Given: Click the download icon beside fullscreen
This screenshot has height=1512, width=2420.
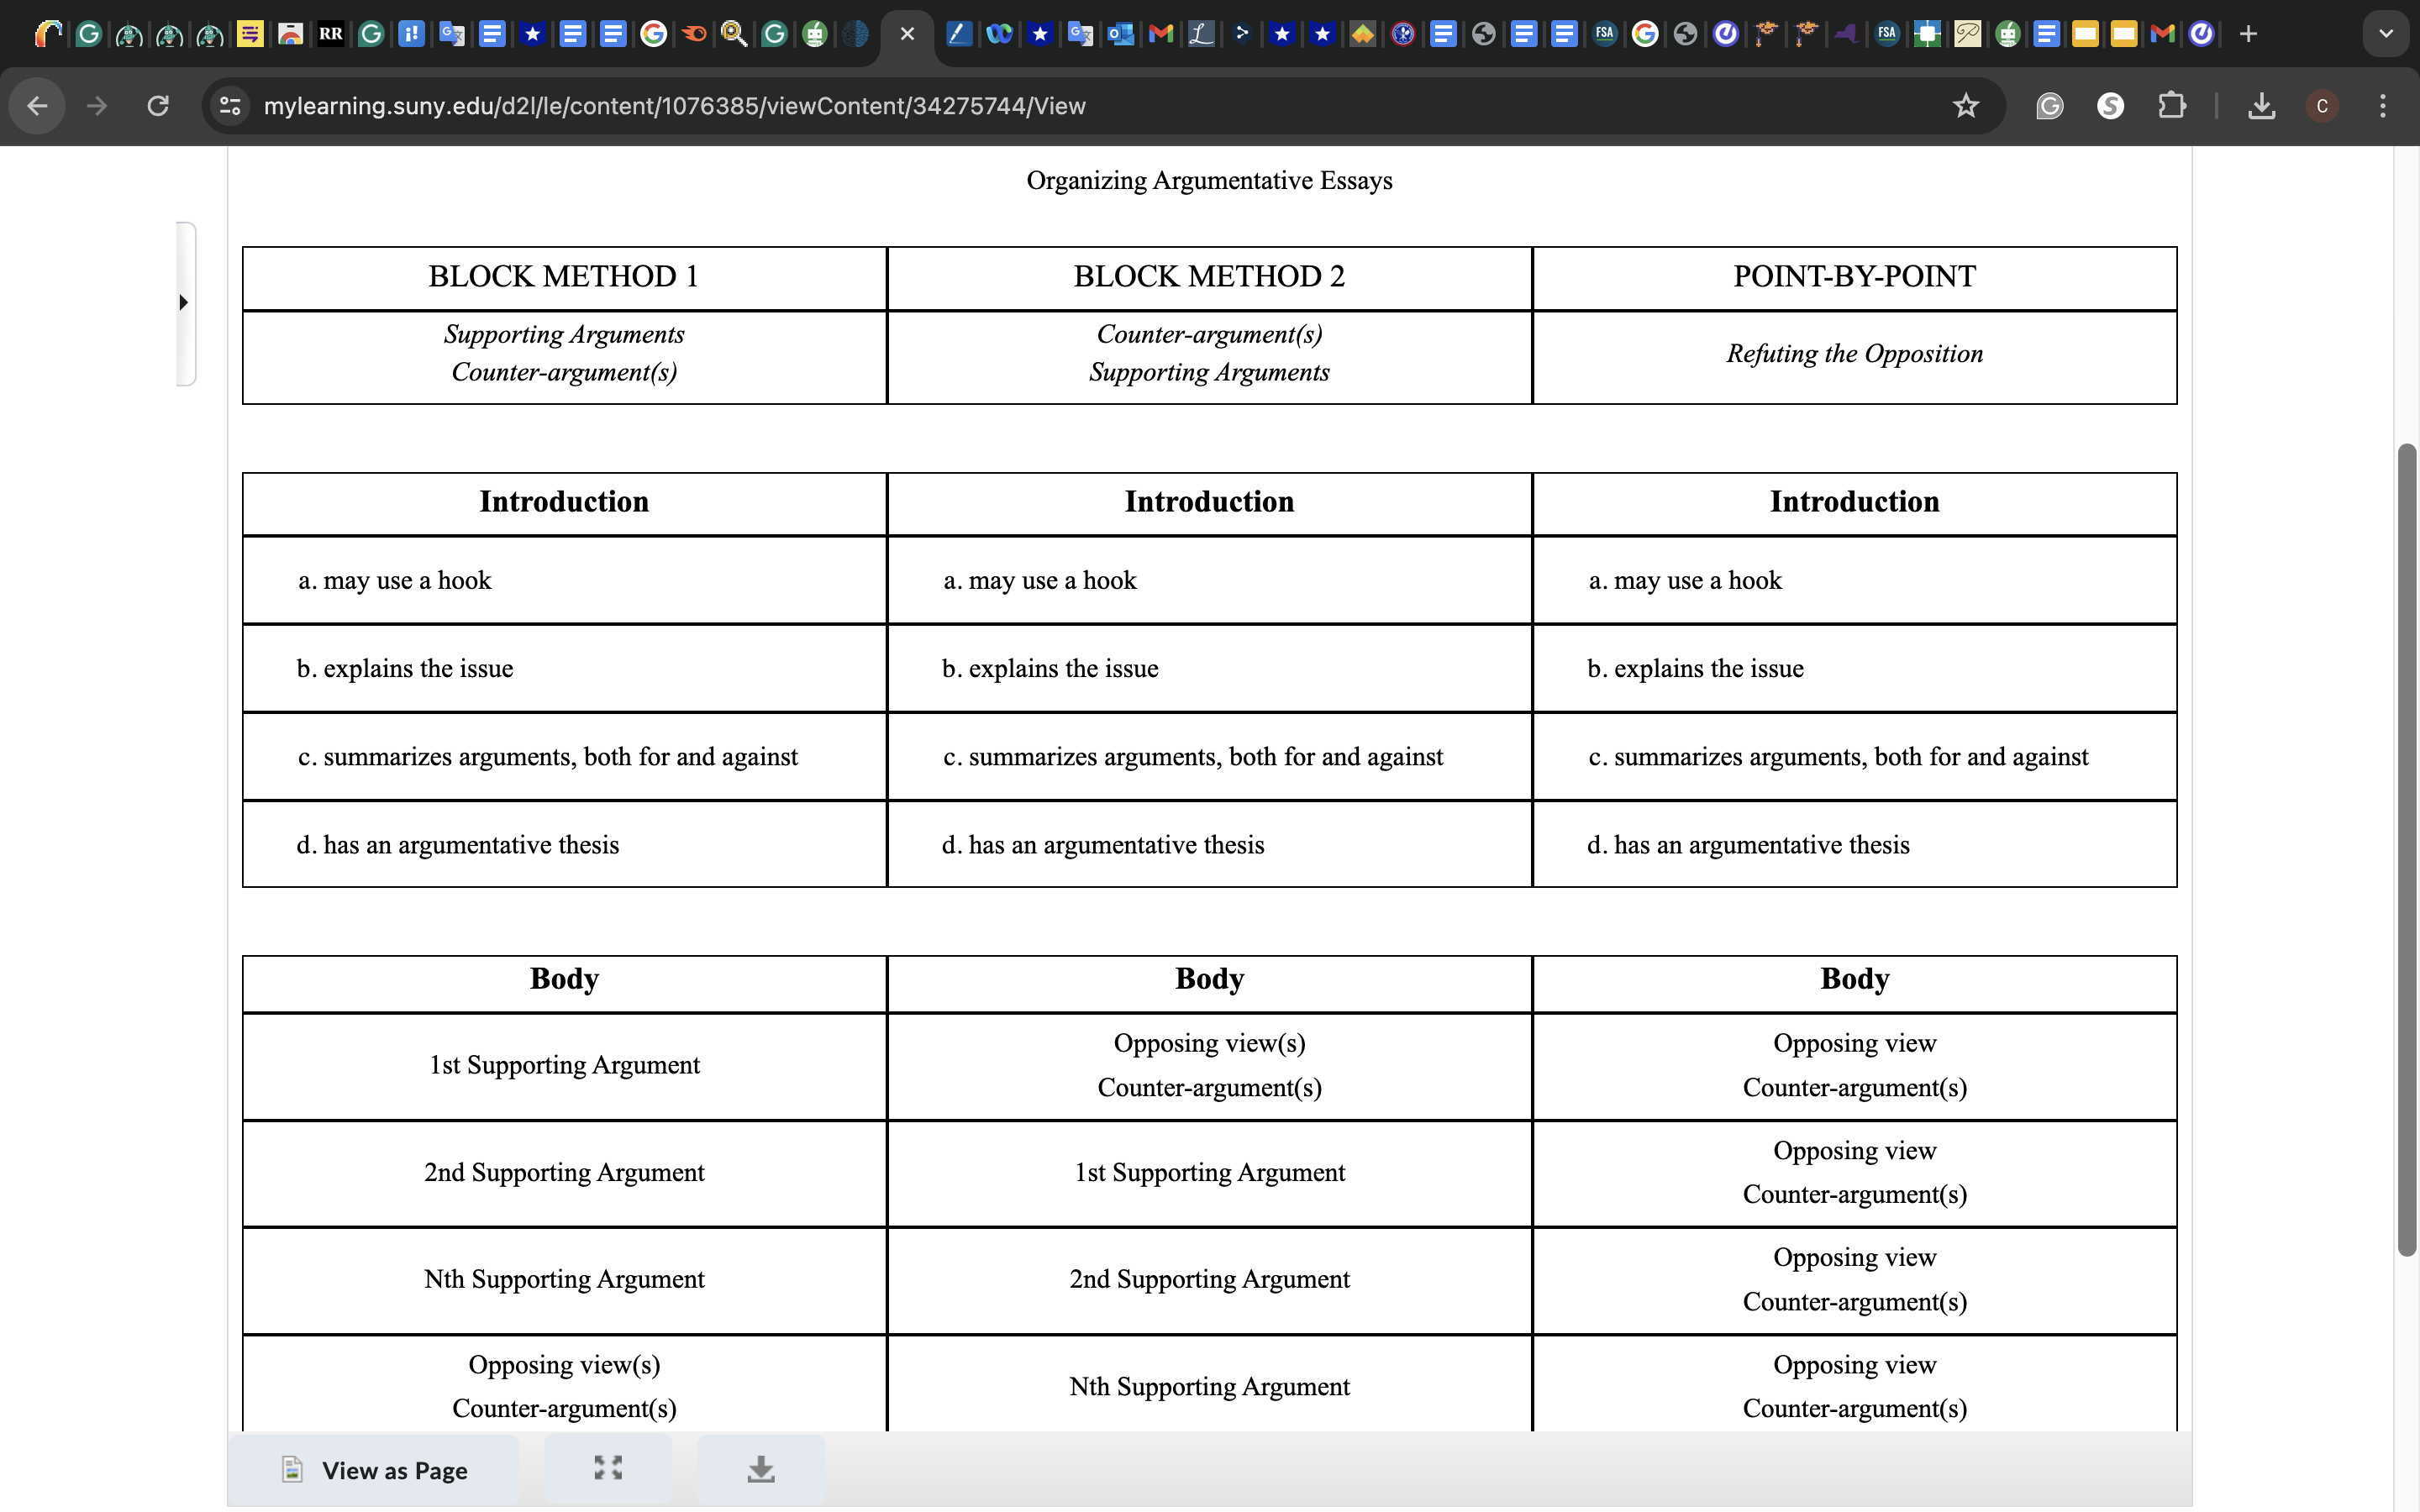Looking at the screenshot, I should pos(761,1468).
